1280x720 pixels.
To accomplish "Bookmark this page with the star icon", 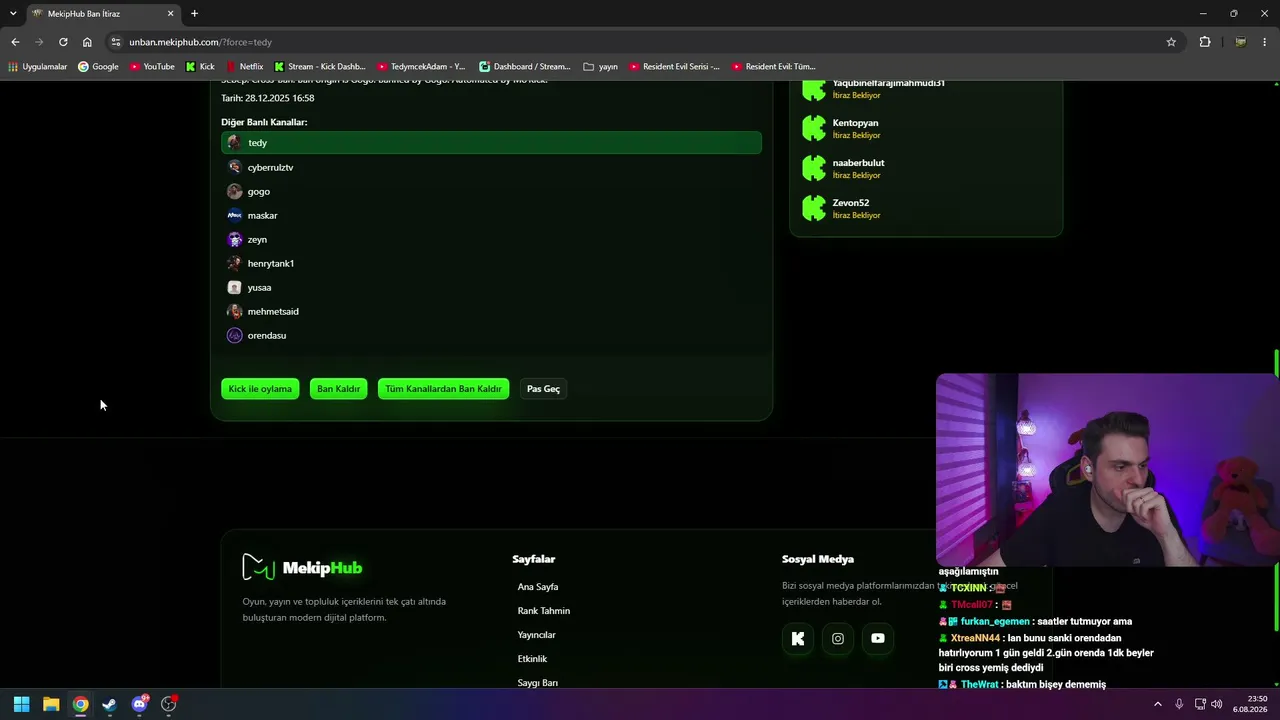I will point(1171,42).
